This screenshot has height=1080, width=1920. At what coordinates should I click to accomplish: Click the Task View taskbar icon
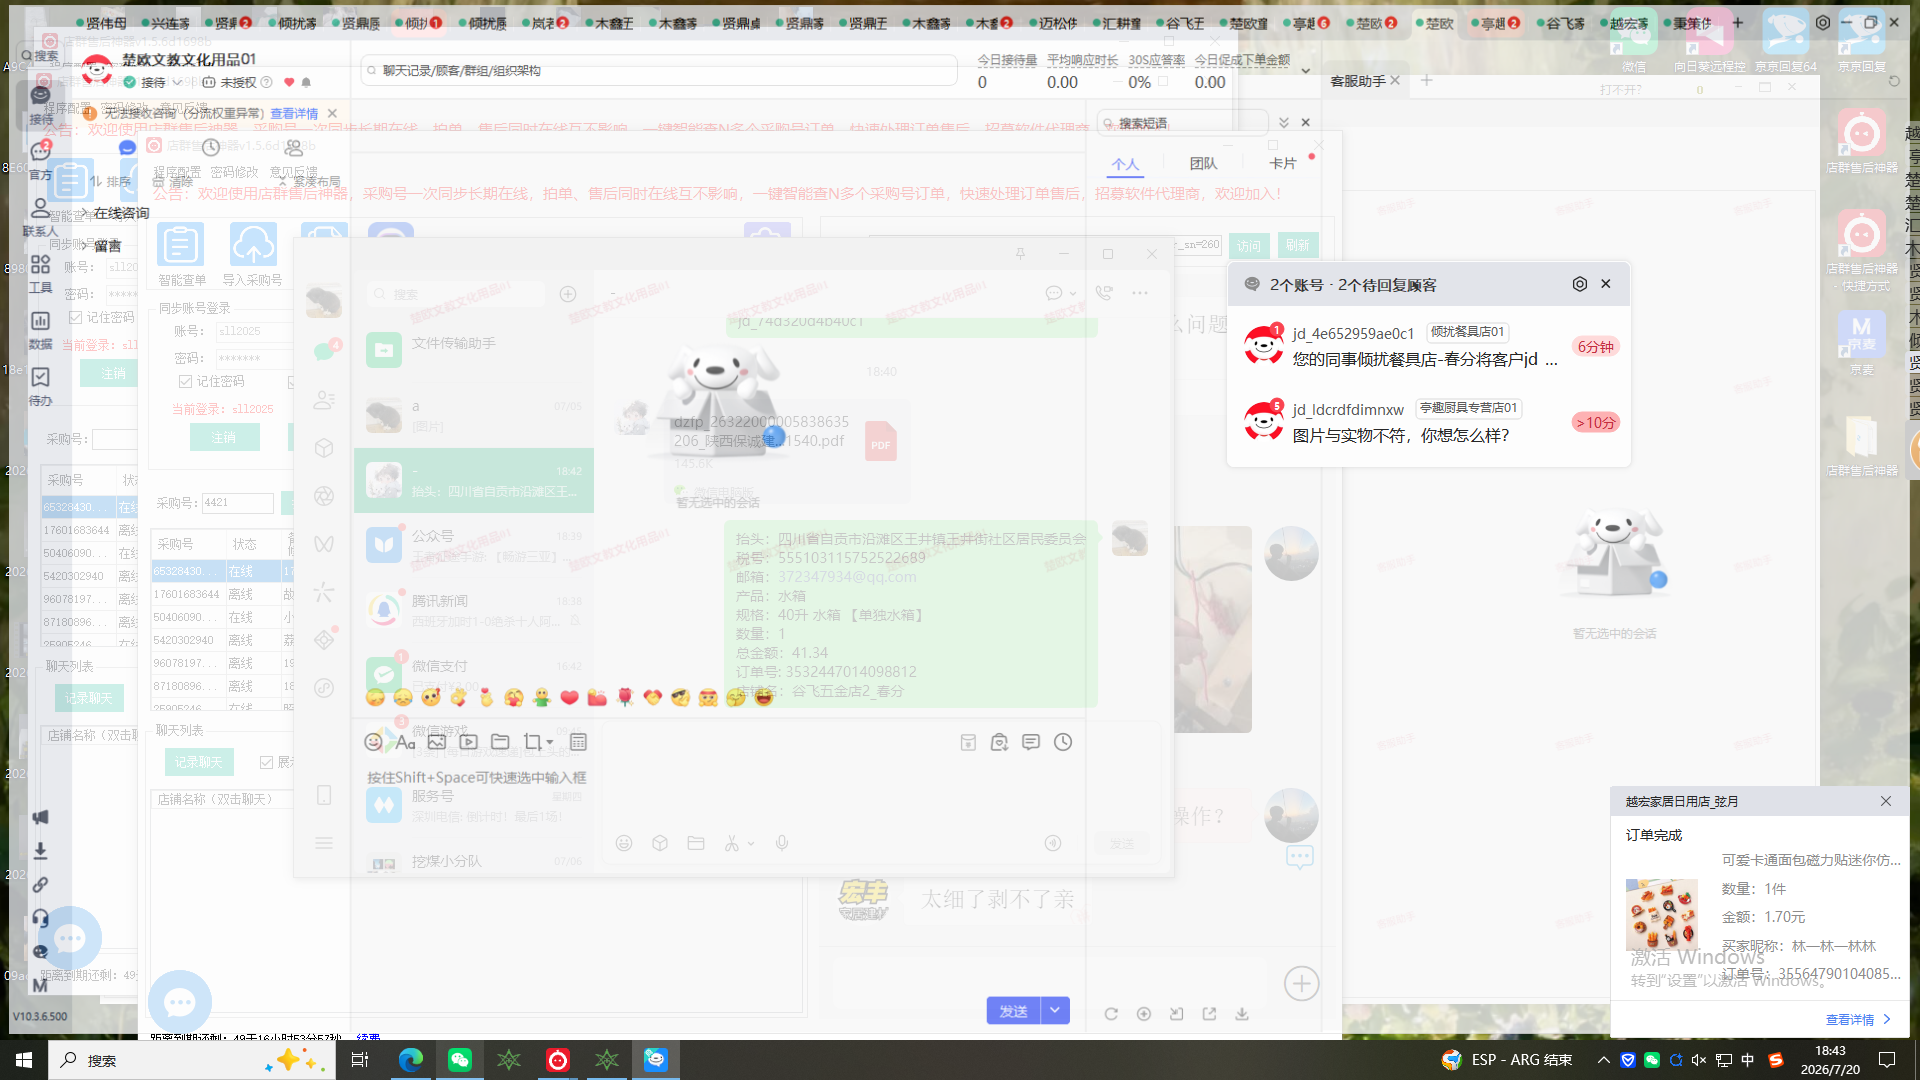tap(361, 1060)
